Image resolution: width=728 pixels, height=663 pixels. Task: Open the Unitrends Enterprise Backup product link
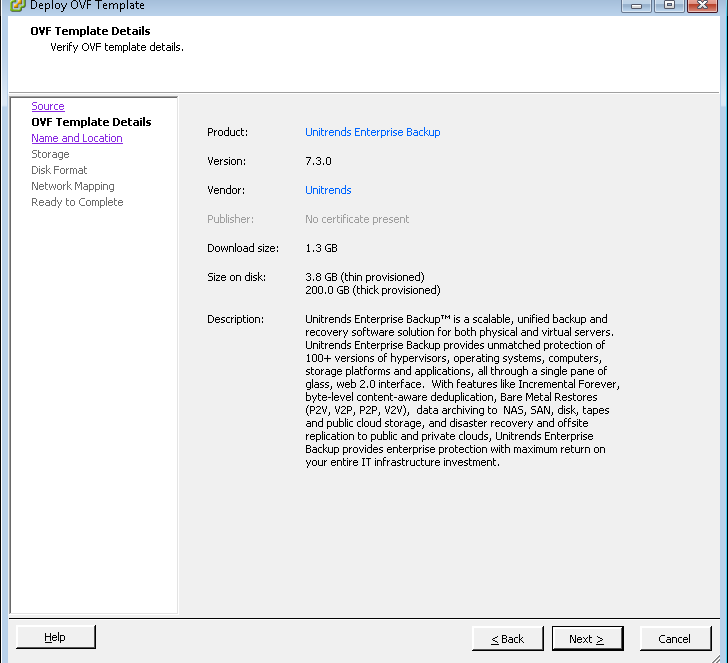tap(373, 132)
